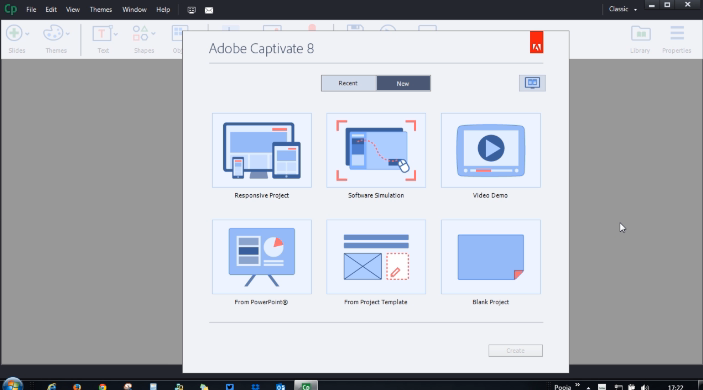Expand the Shapes dropdown arrow

(x=153, y=34)
